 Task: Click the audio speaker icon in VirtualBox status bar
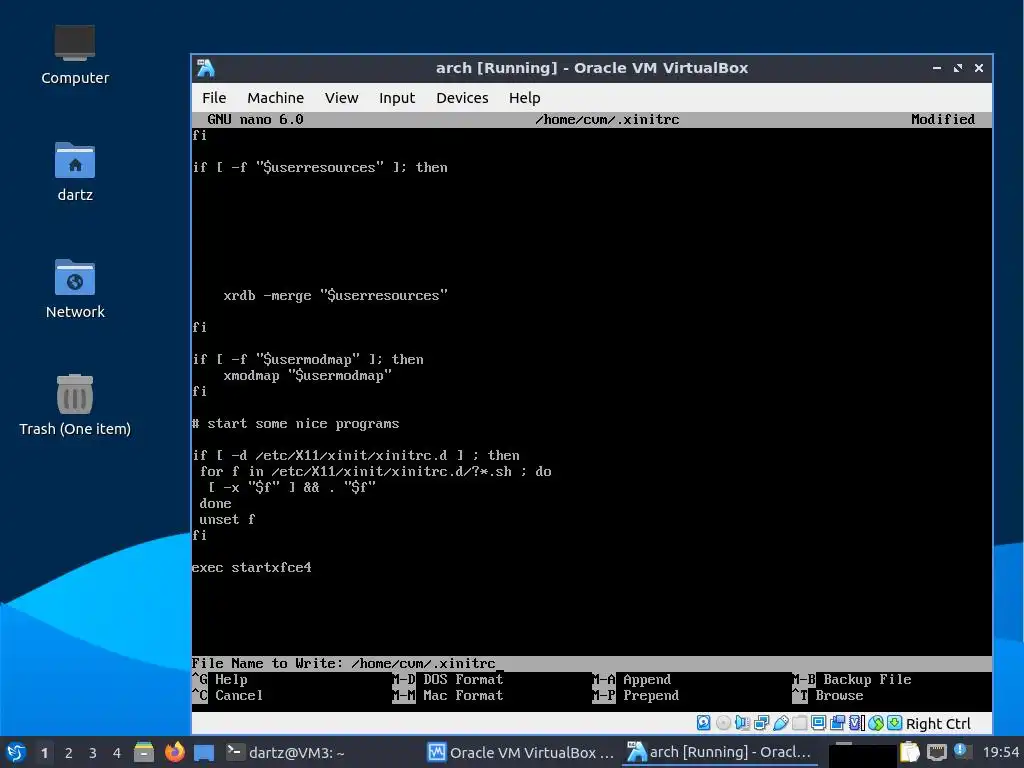pos(742,723)
